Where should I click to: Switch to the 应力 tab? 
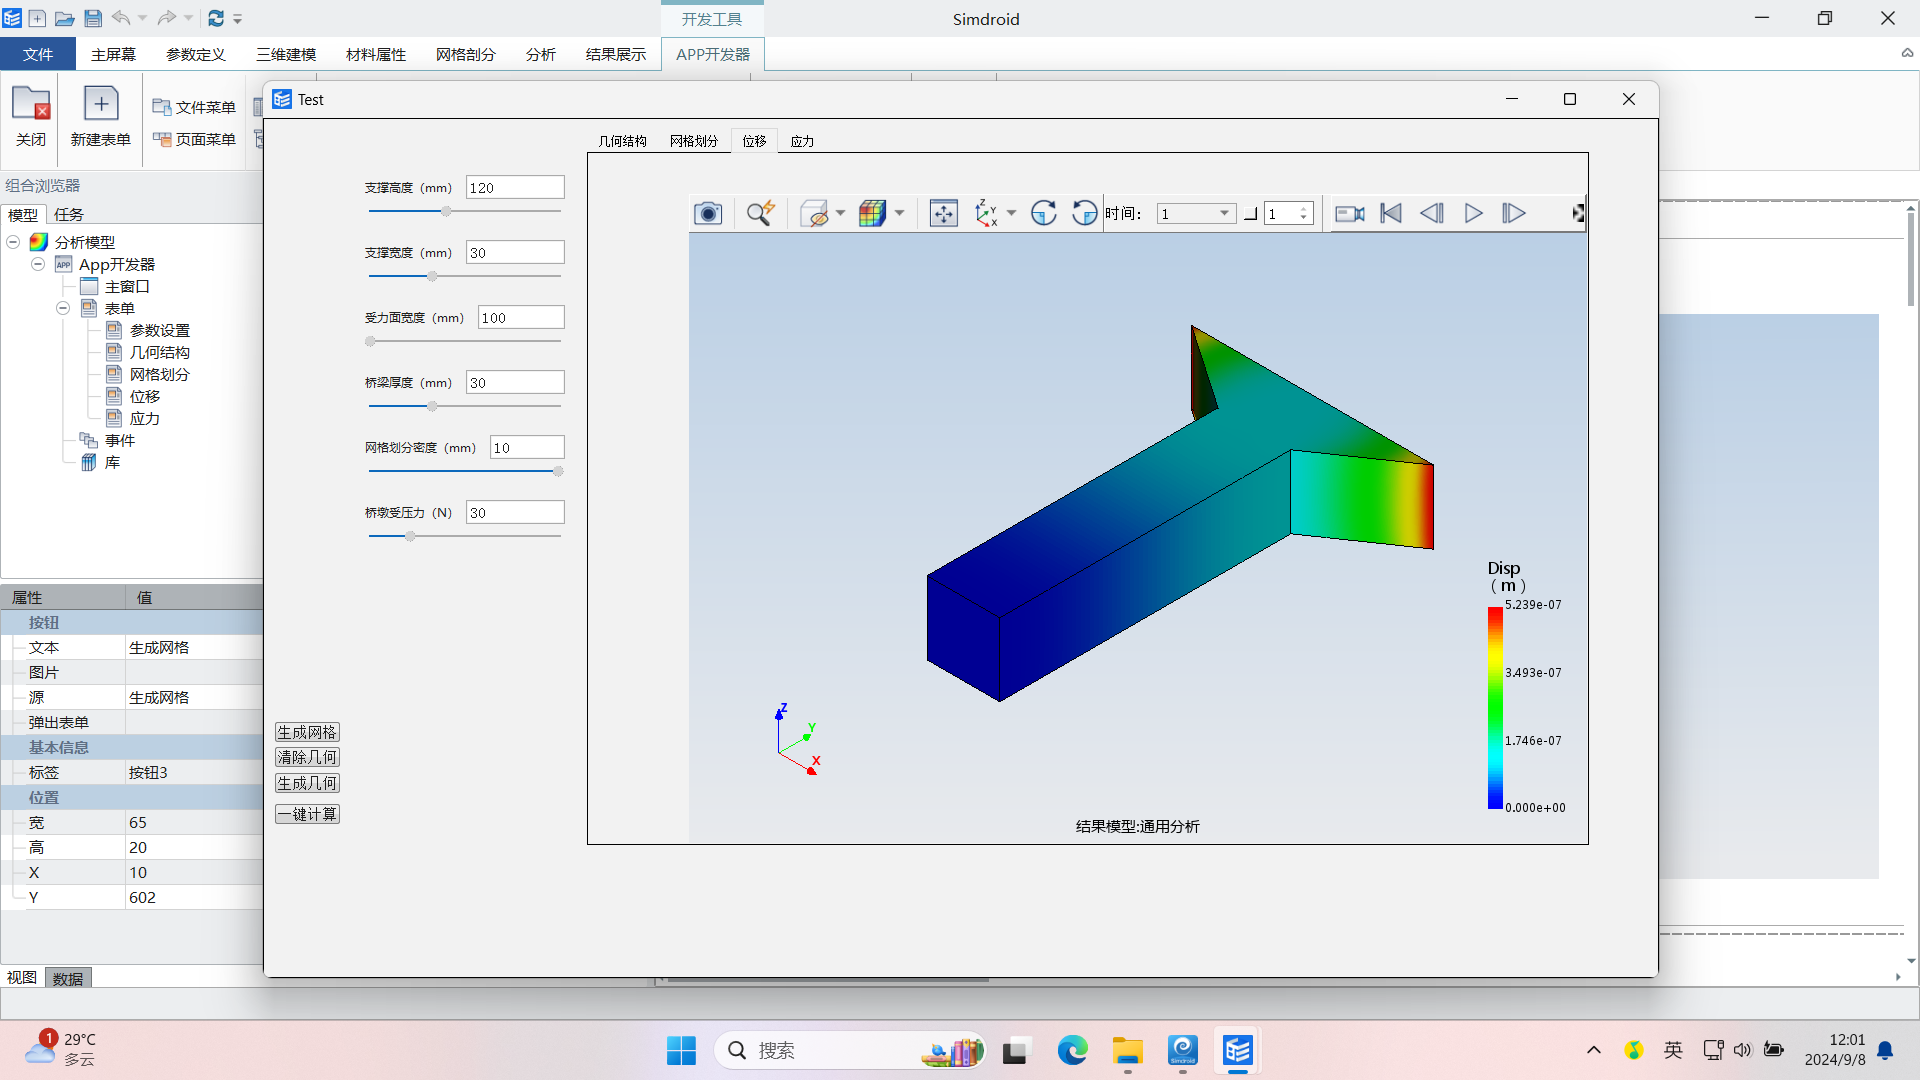pyautogui.click(x=802, y=141)
